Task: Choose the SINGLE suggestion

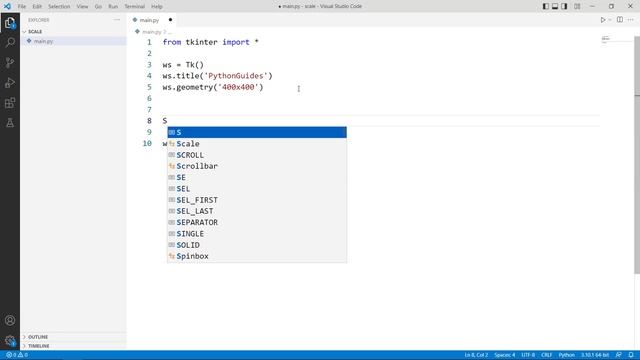Action: [x=257, y=234]
